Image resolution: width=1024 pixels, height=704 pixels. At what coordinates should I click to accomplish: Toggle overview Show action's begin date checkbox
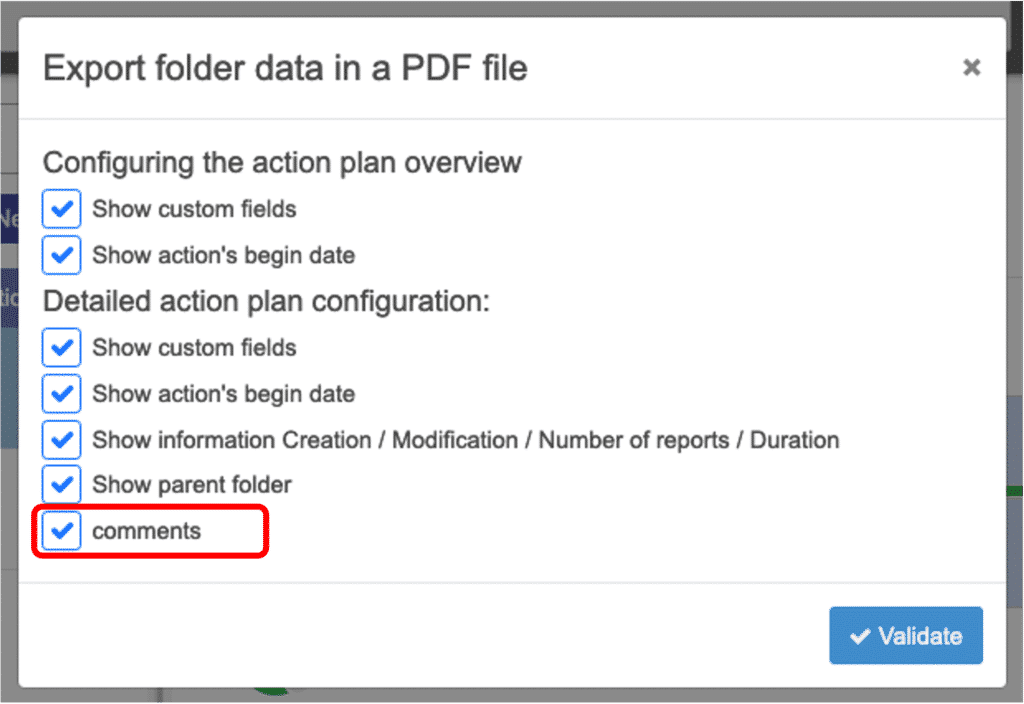tap(62, 255)
